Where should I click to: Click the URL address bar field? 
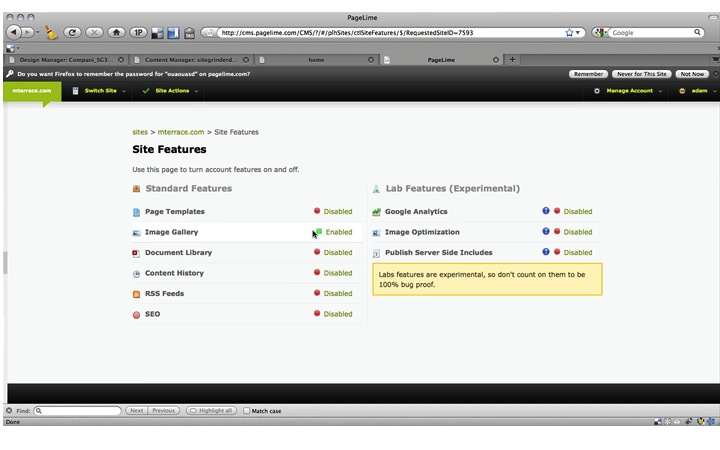pyautogui.click(x=392, y=33)
